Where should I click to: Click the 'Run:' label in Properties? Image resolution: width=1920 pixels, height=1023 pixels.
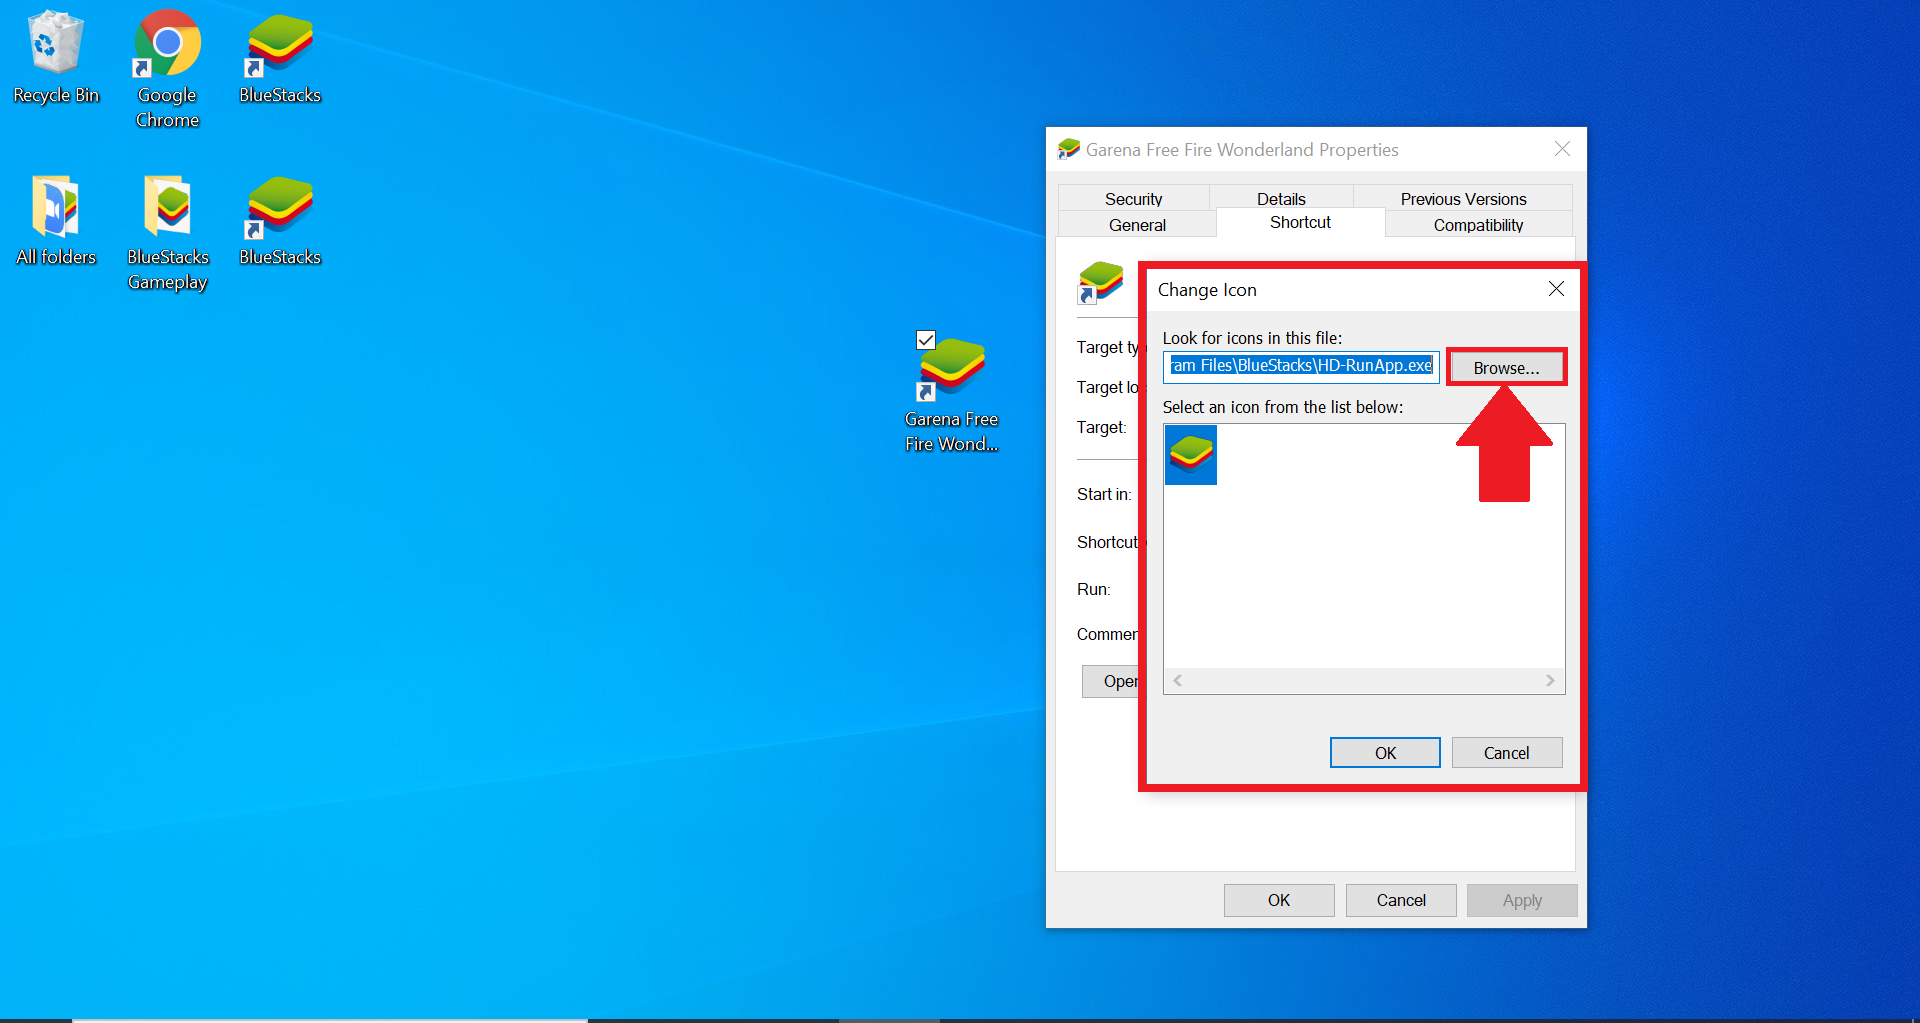coord(1094,590)
